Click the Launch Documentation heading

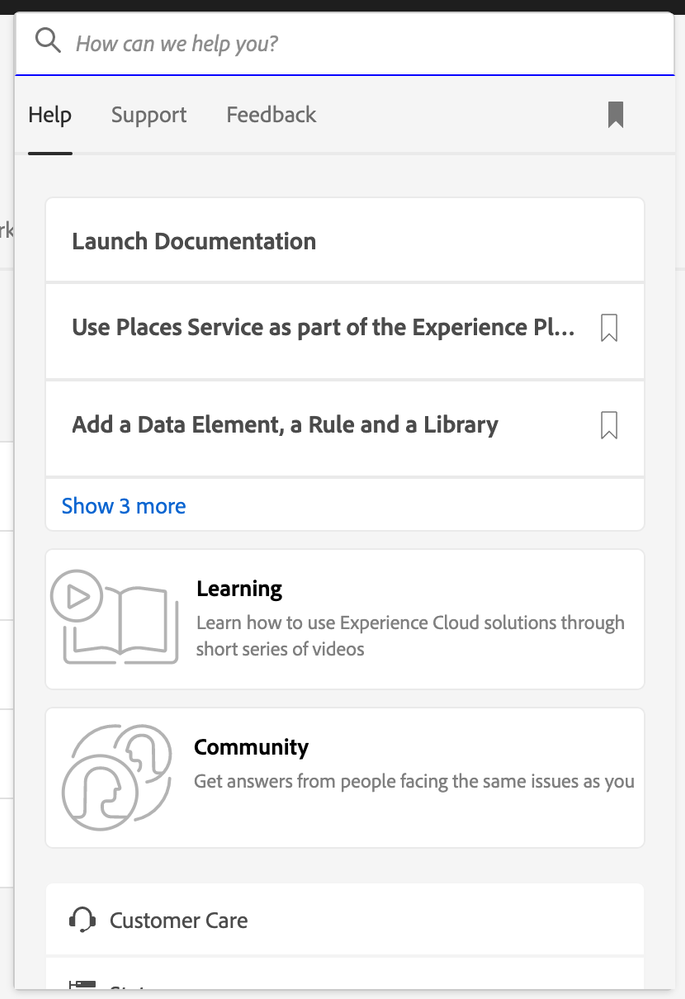[194, 241]
